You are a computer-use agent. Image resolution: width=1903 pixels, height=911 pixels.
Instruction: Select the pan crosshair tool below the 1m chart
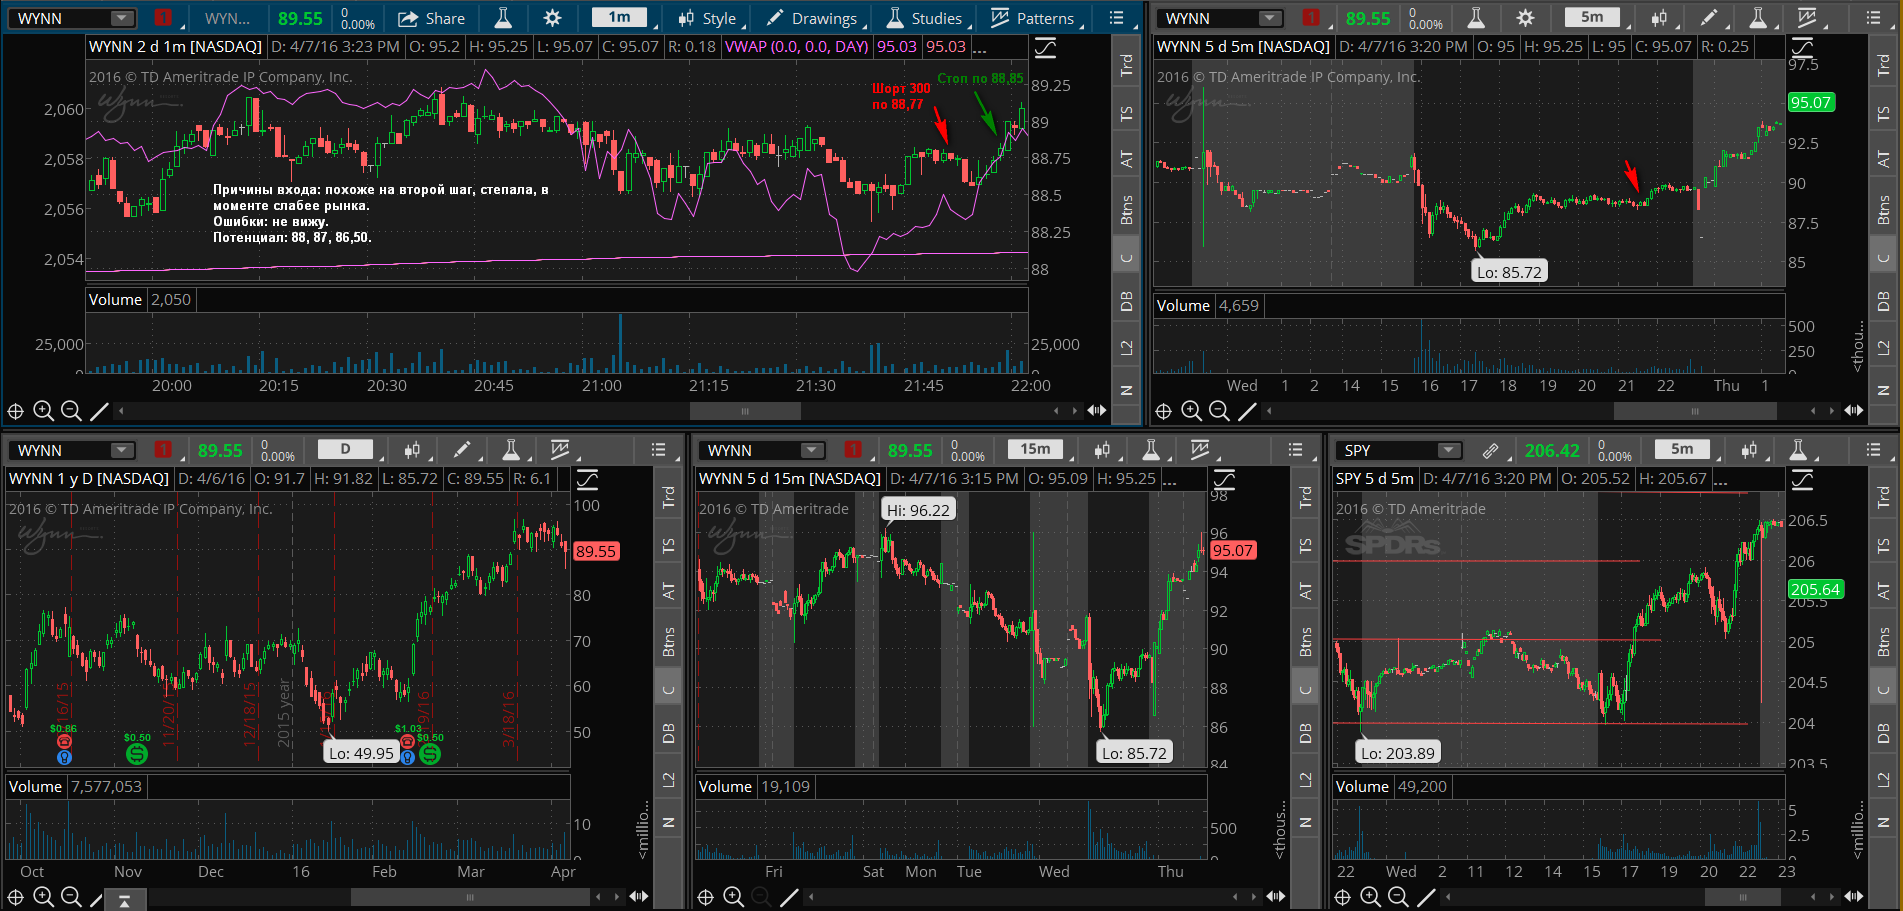[15, 411]
